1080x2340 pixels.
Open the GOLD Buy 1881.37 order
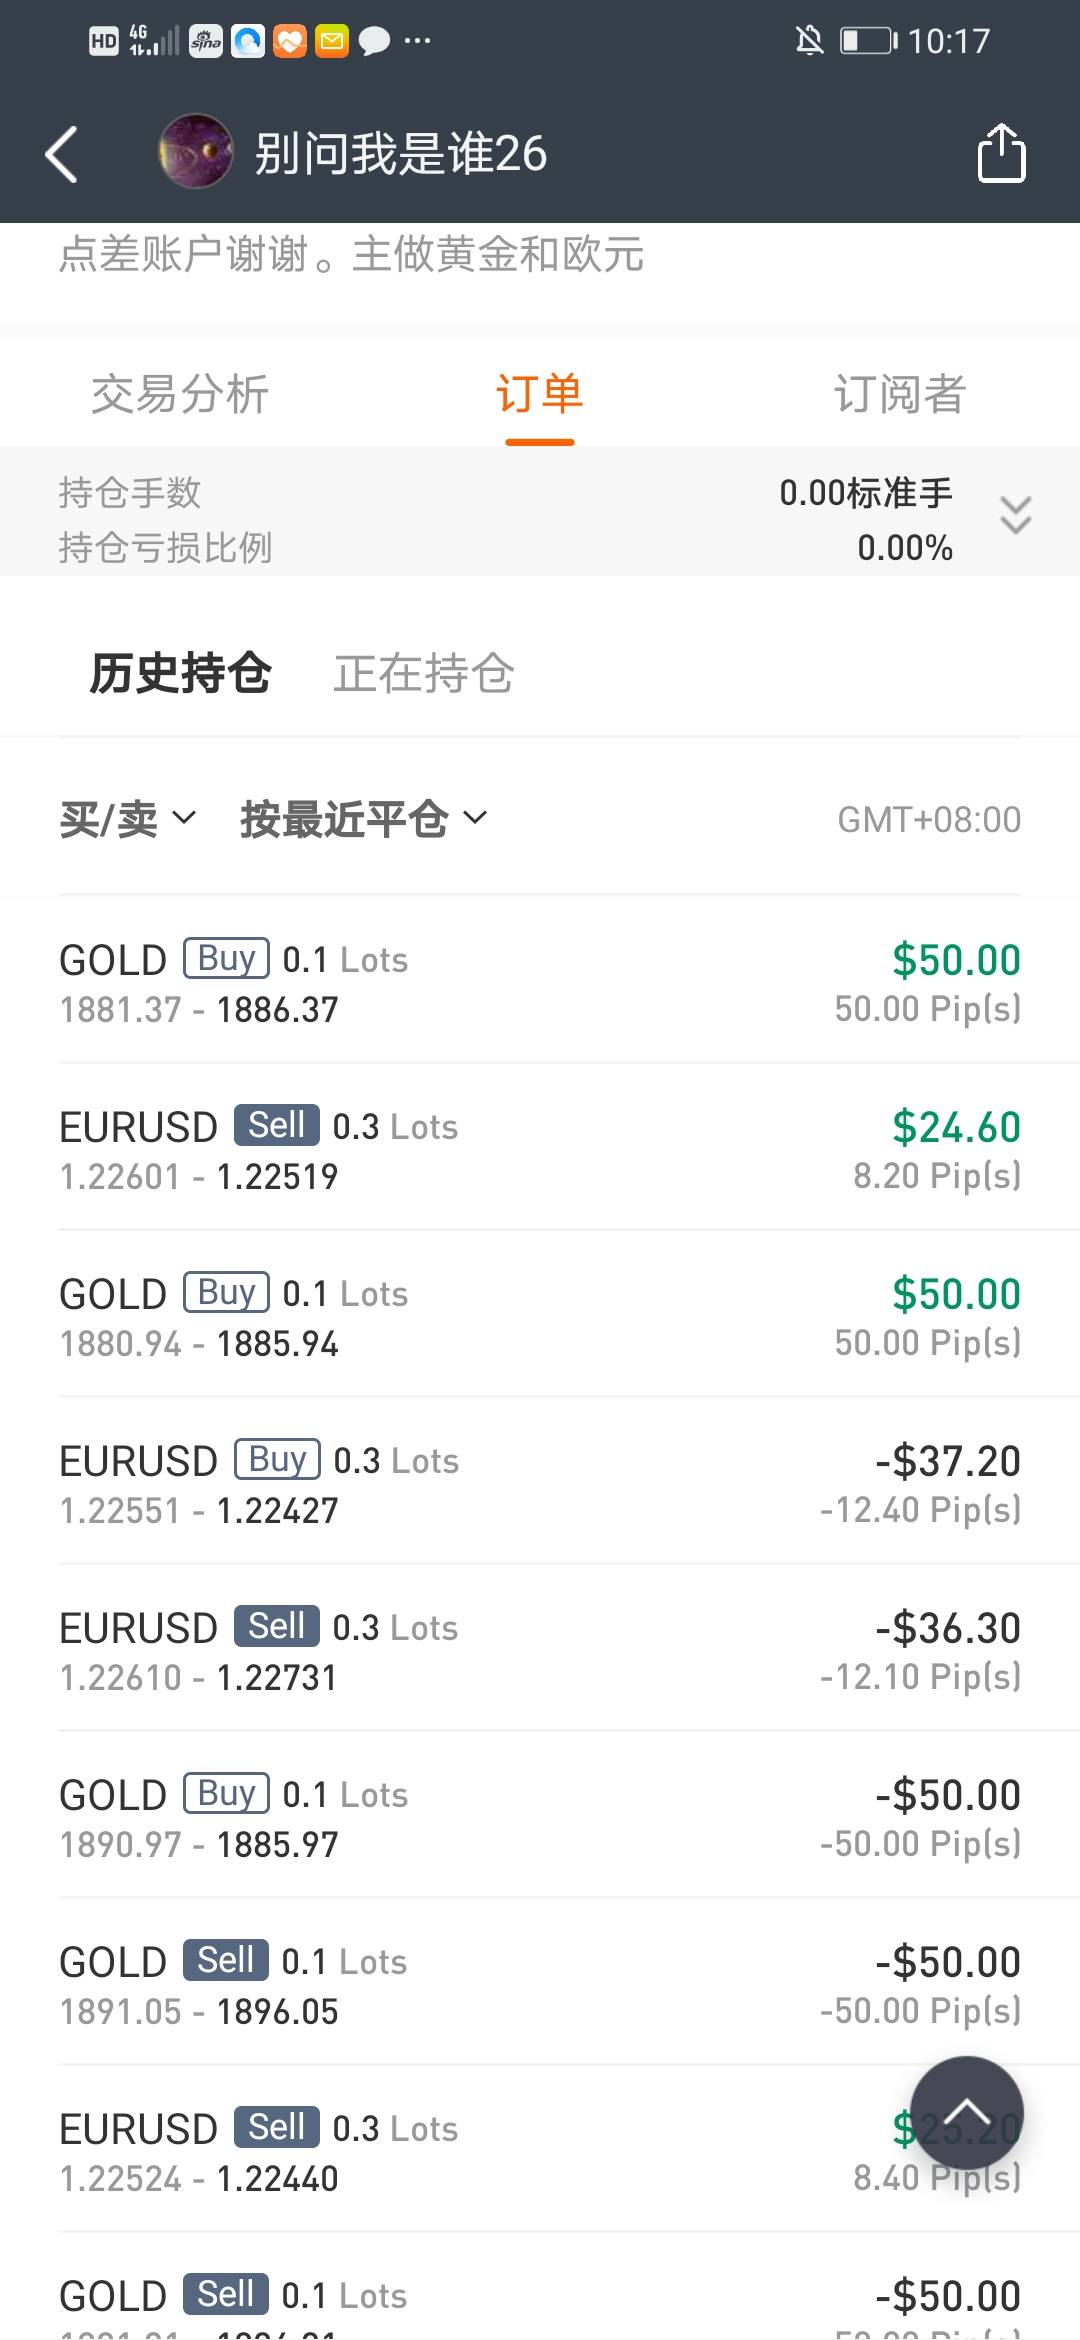[540, 983]
